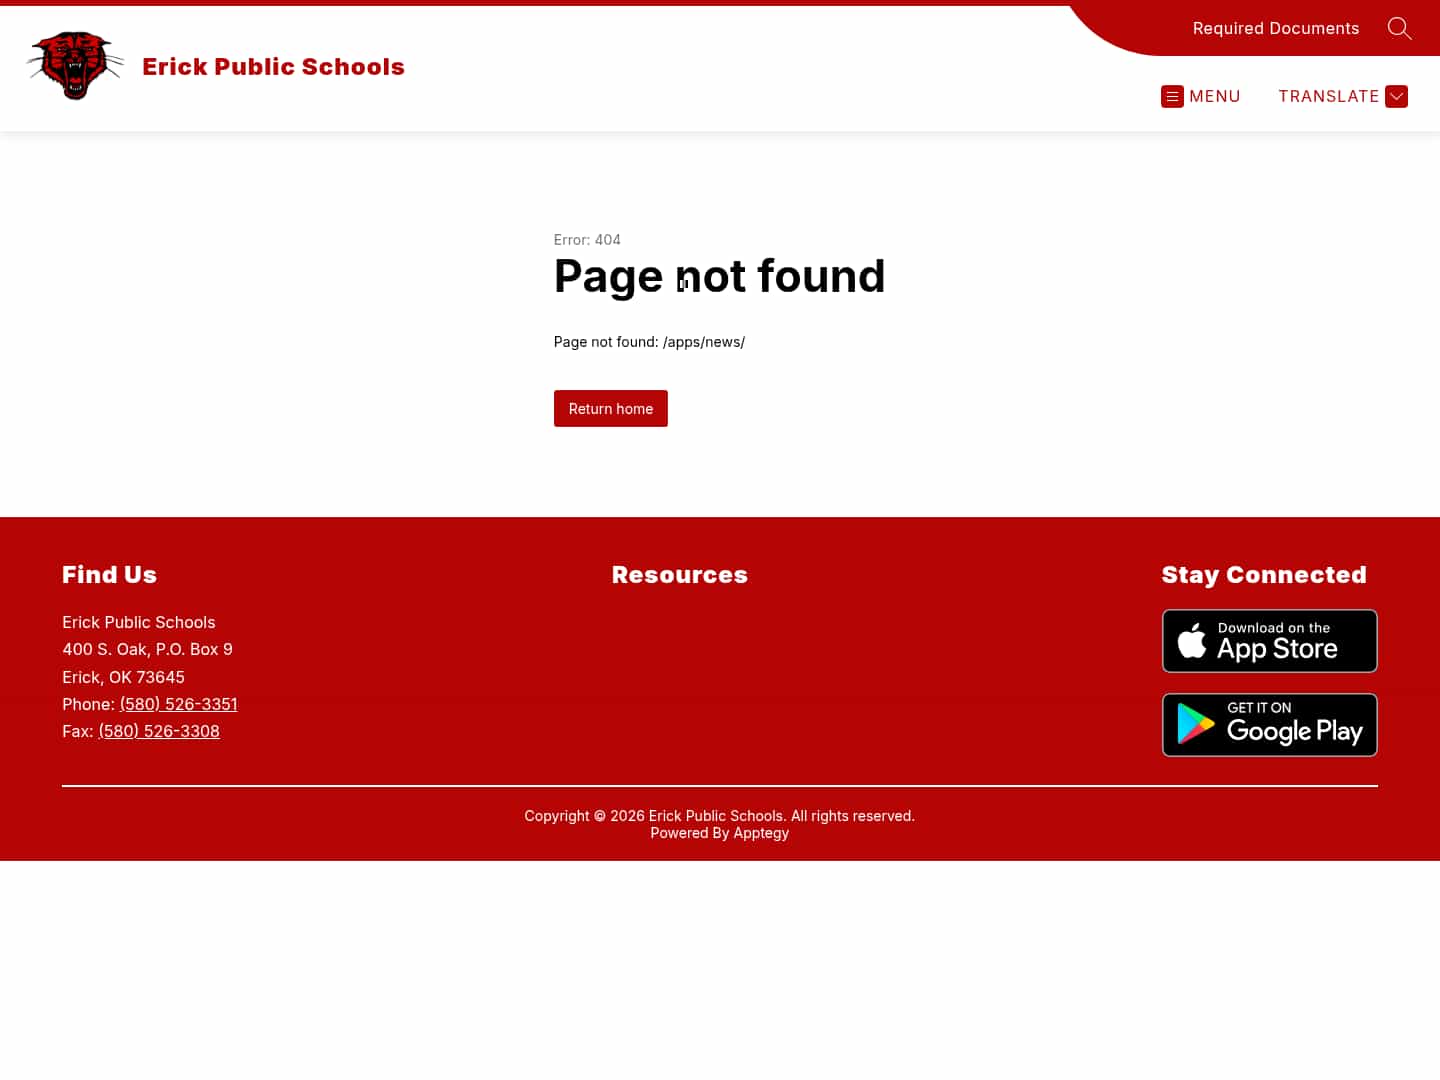The width and height of the screenshot is (1440, 1080).
Task: Click the Google Play triangle icon
Action: tap(1196, 724)
